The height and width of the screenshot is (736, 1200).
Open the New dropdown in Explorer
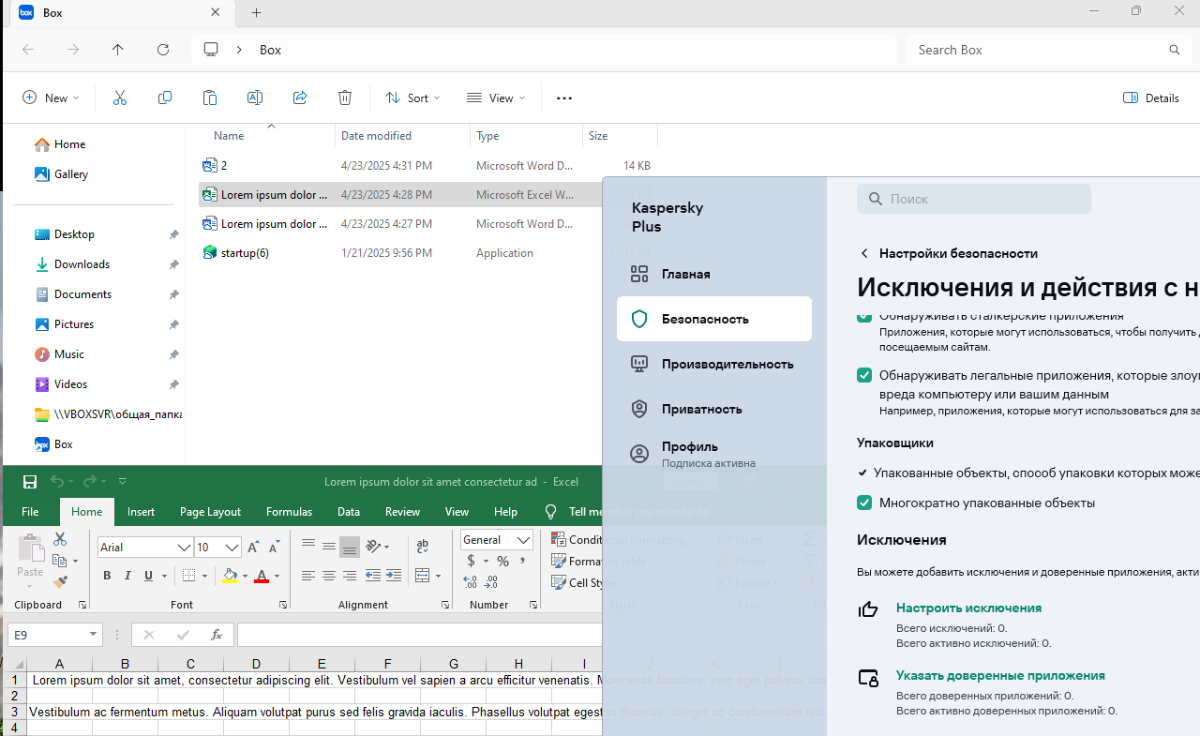pos(51,98)
